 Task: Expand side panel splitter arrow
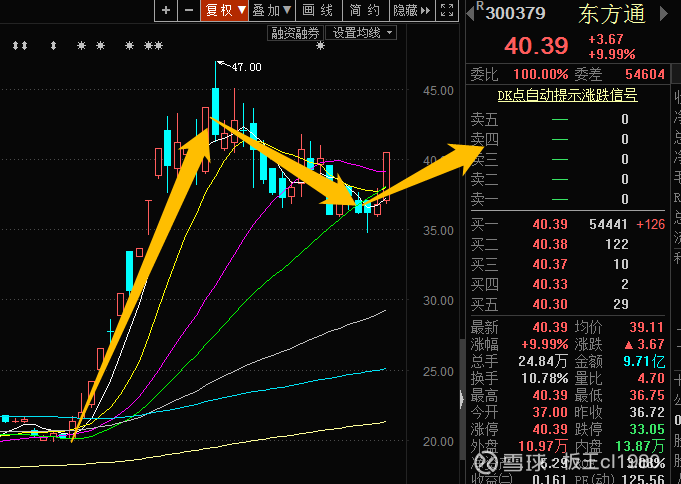tap(462, 400)
